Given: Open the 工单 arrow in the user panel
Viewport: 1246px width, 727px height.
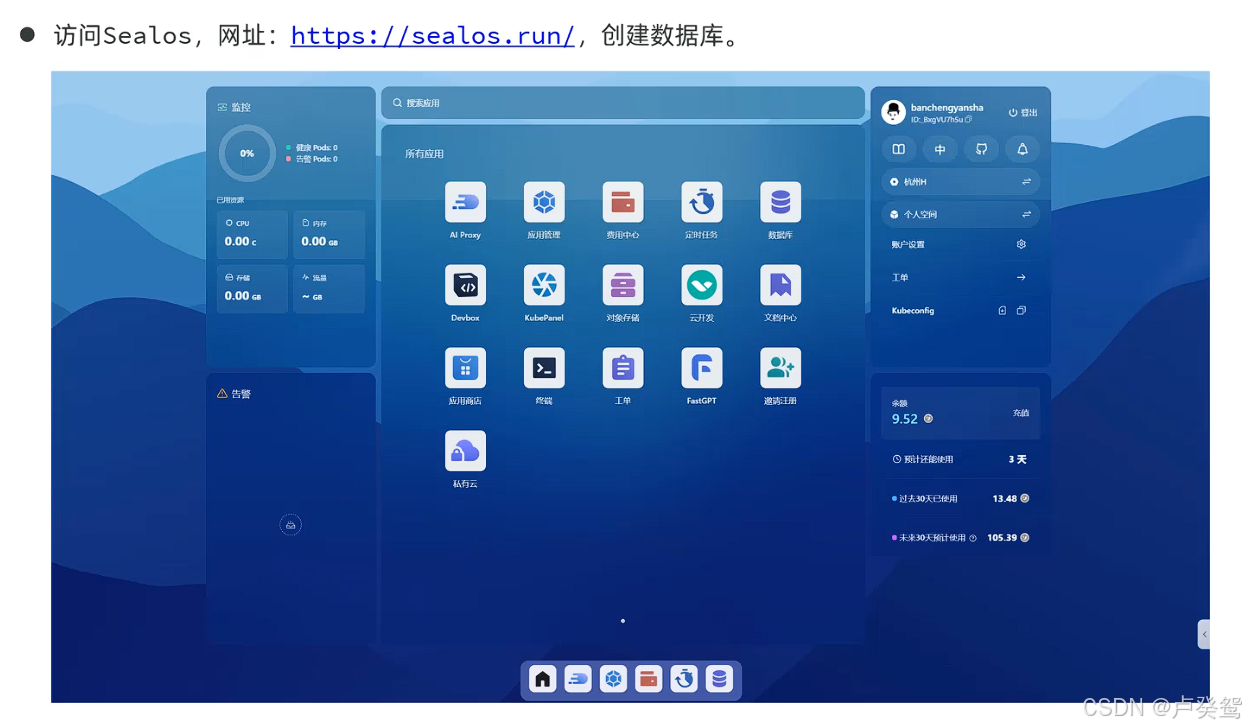Looking at the screenshot, I should 1021,277.
